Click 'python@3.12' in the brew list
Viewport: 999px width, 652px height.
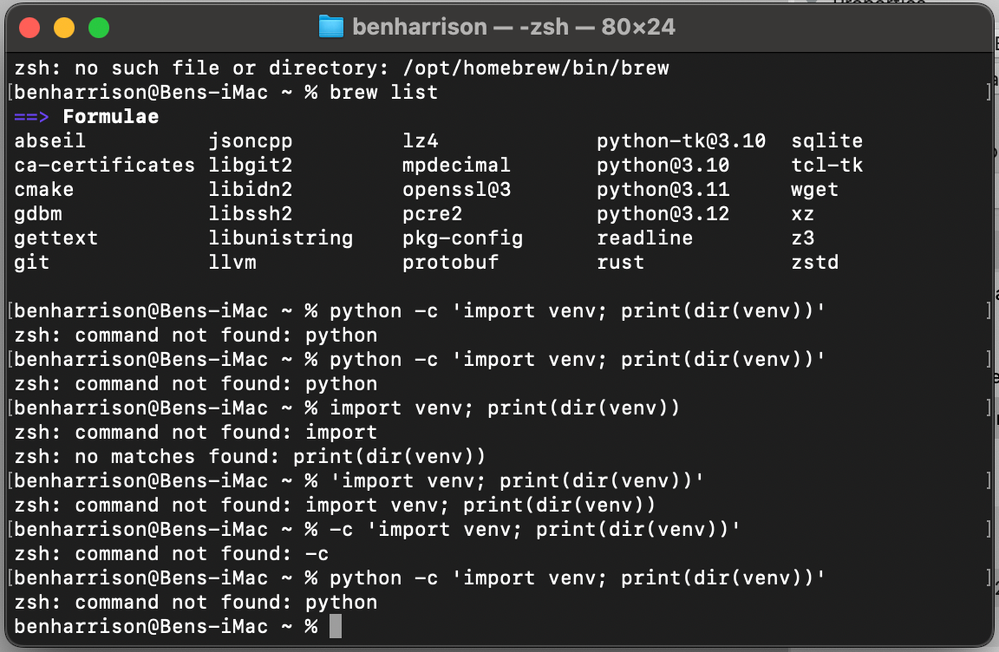663,214
